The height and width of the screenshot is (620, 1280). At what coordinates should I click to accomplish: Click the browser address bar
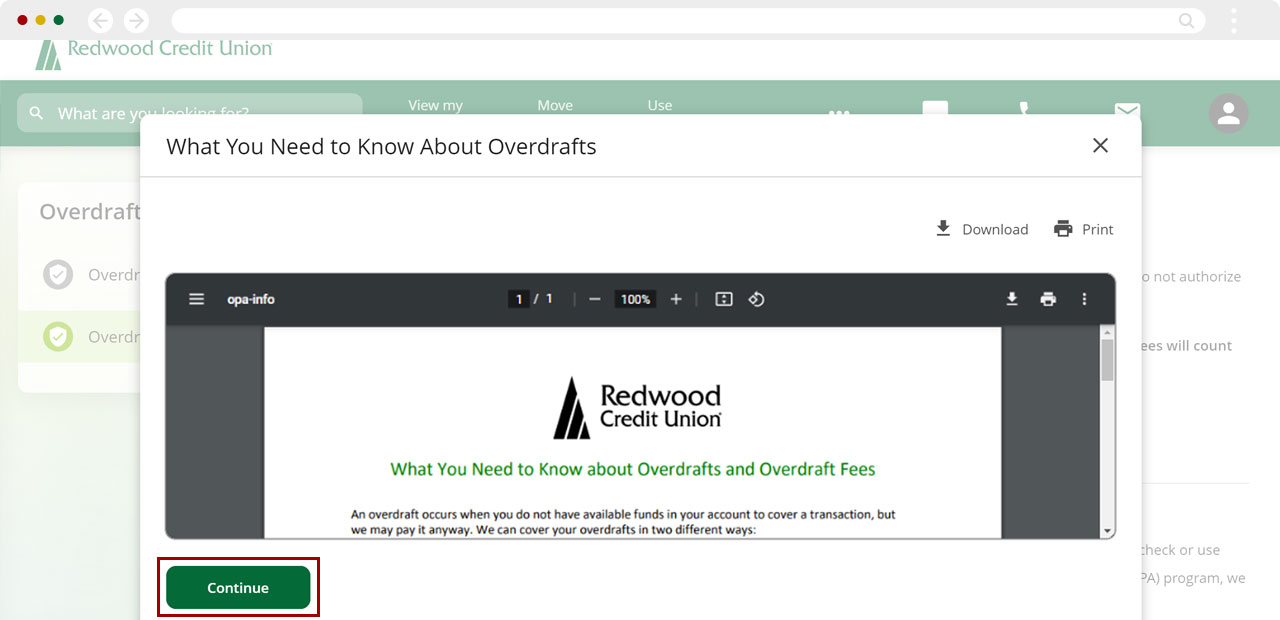point(688,20)
